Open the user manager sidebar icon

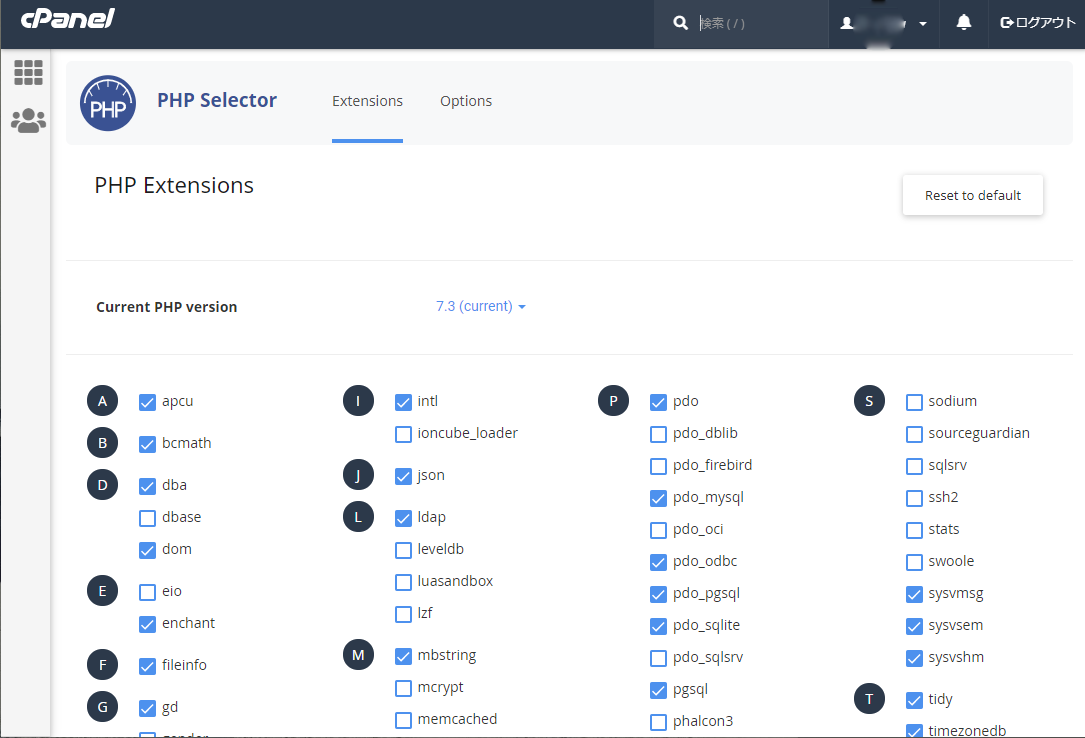pyautogui.click(x=28, y=120)
